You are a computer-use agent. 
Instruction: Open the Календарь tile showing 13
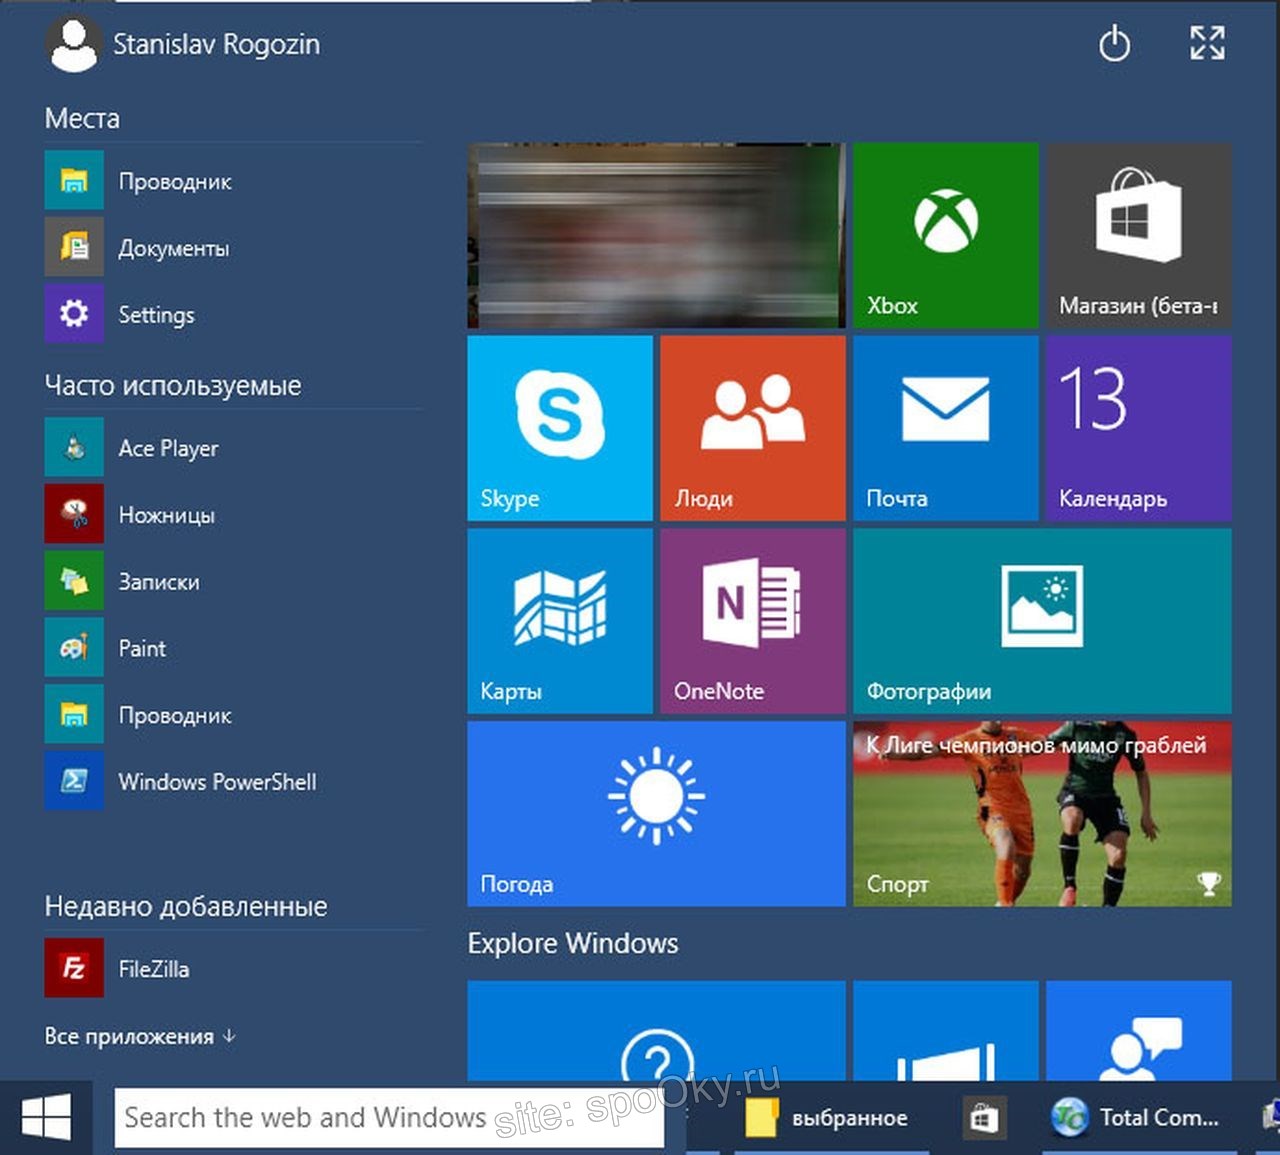[1139, 428]
